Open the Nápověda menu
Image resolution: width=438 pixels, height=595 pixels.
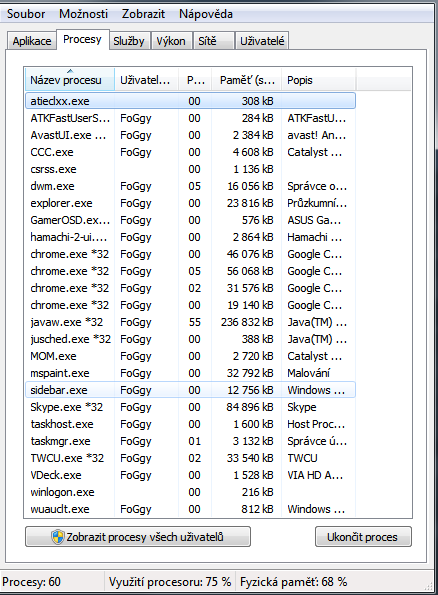tap(206, 14)
